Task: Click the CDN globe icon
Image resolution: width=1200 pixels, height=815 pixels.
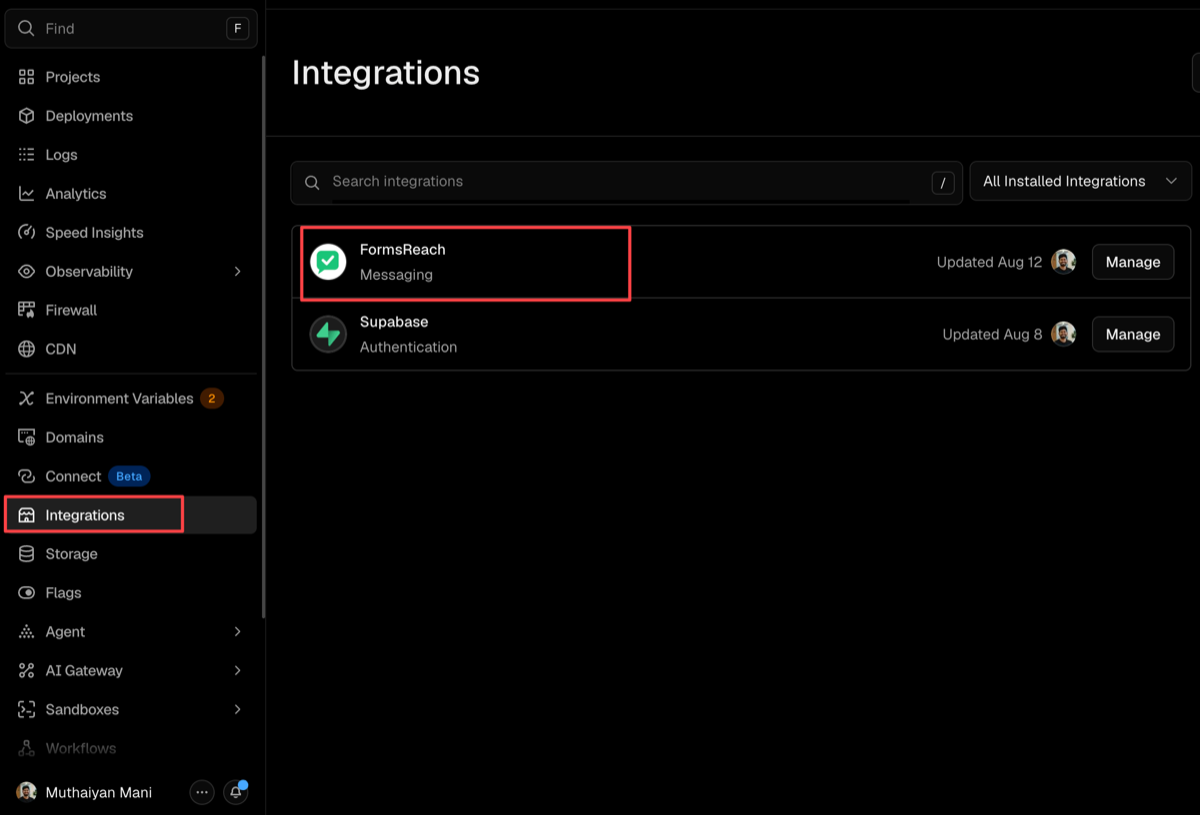Action: pyautogui.click(x=27, y=349)
